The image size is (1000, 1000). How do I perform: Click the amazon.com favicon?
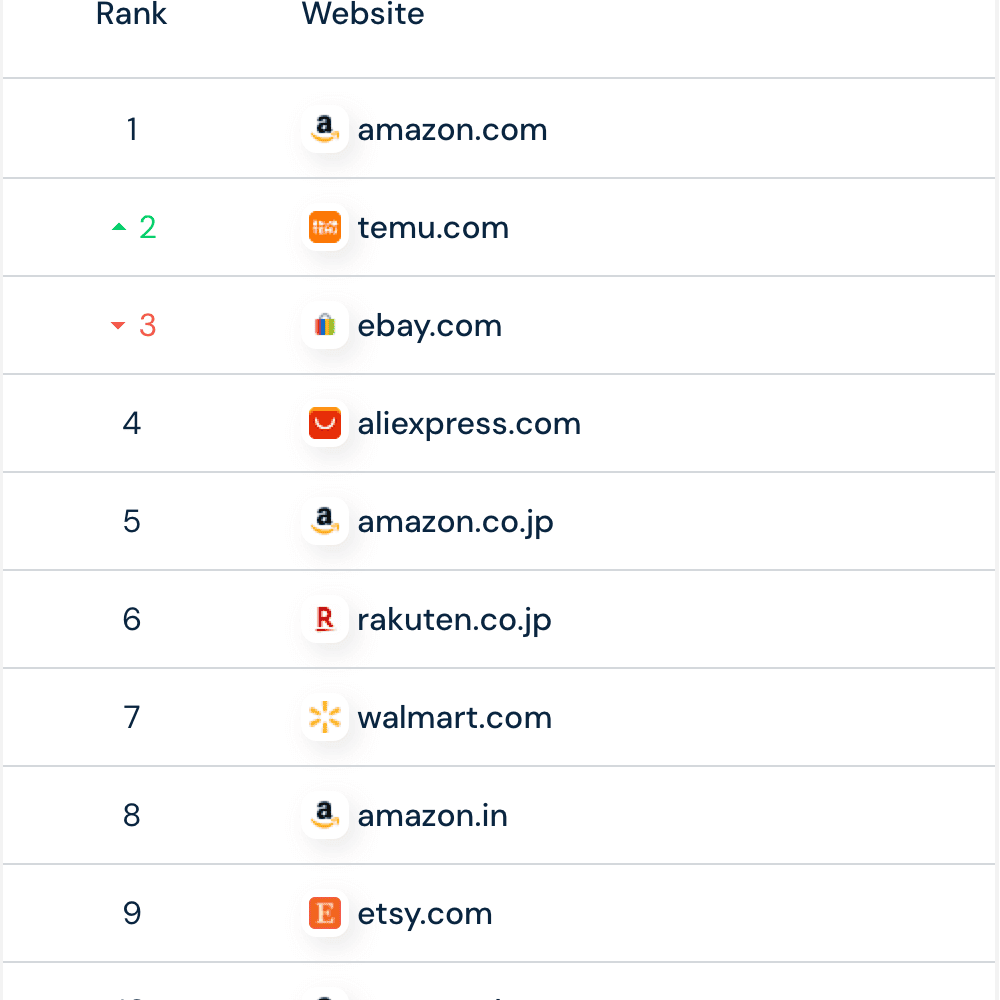click(325, 129)
